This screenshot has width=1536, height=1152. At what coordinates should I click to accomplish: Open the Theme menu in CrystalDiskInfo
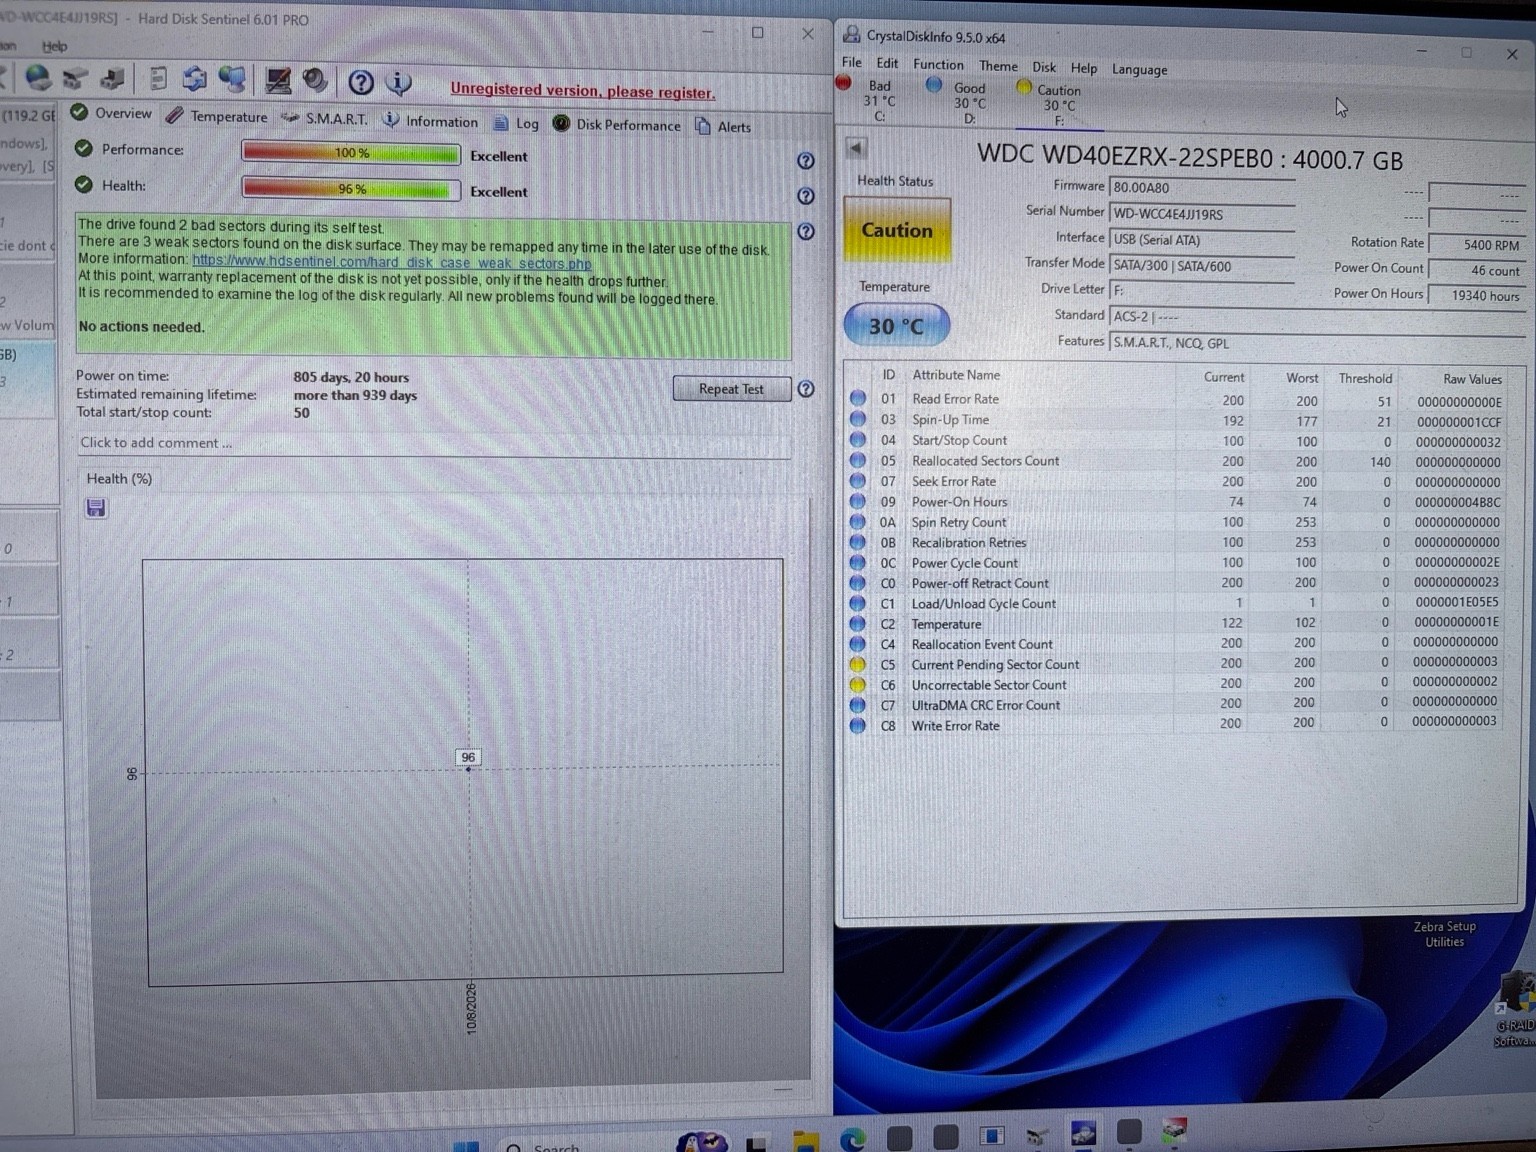[998, 66]
